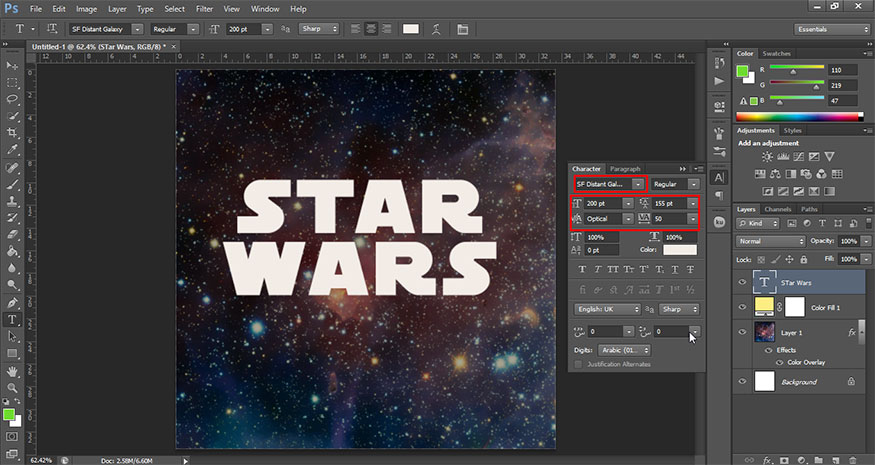The width and height of the screenshot is (875, 465).
Task: Open the Digits Arabic dropdown
Action: pos(624,350)
